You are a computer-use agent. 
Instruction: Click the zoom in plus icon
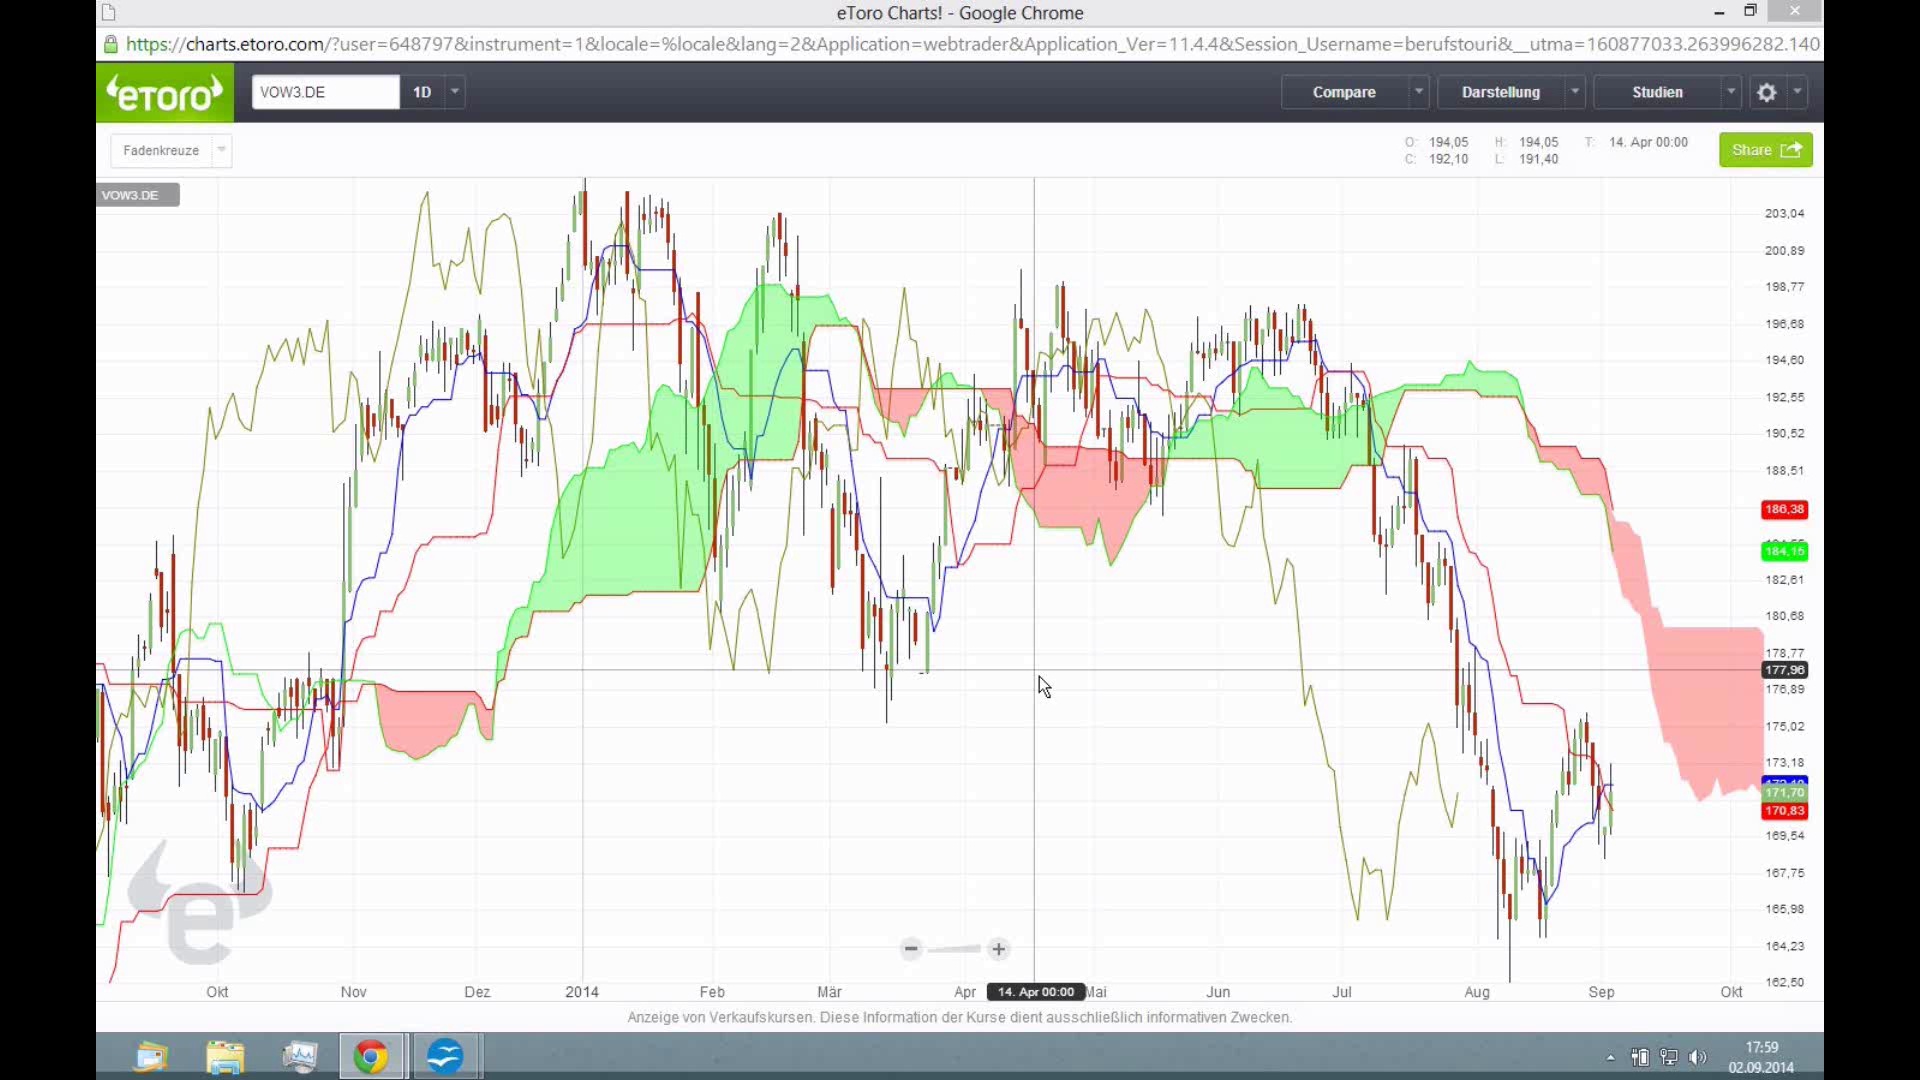coord(998,948)
